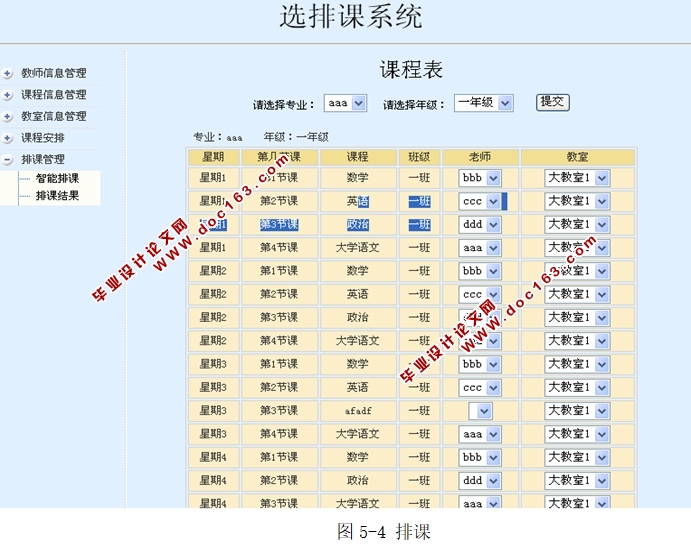Open 课程信息管理 menu item
691x544 pixels.
coord(54,95)
